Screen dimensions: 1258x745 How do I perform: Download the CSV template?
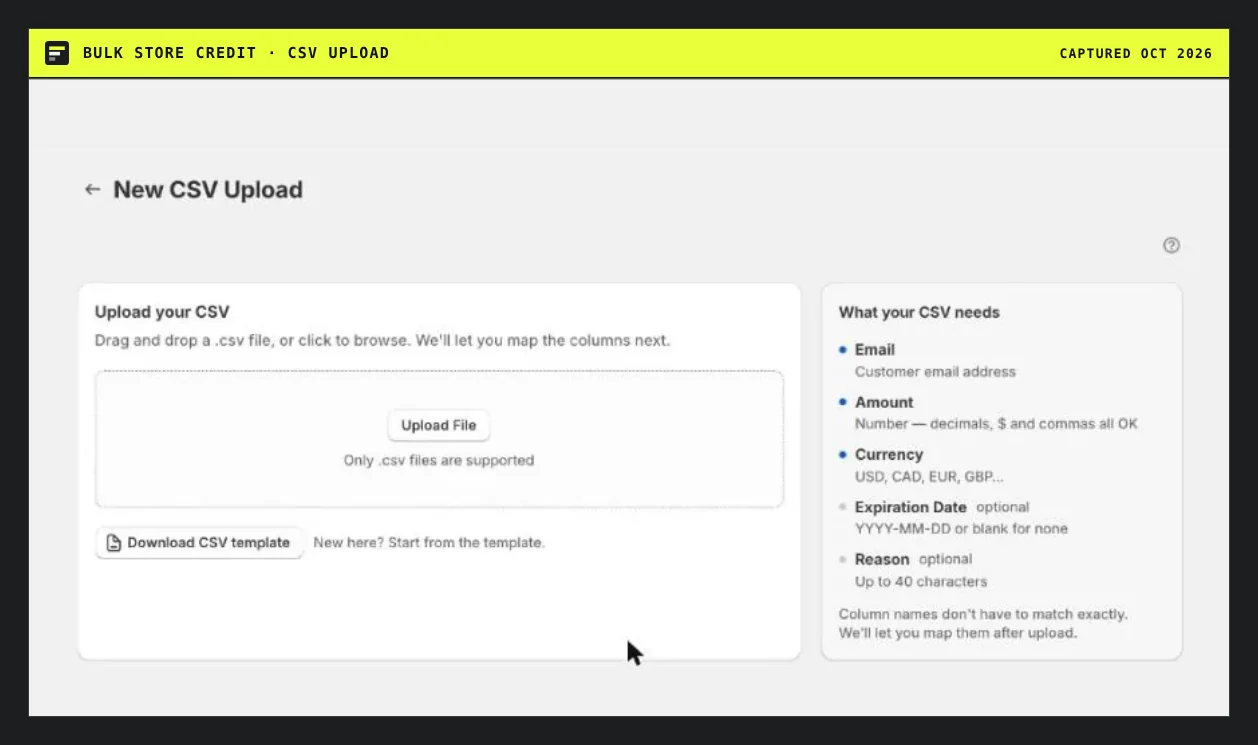199,543
